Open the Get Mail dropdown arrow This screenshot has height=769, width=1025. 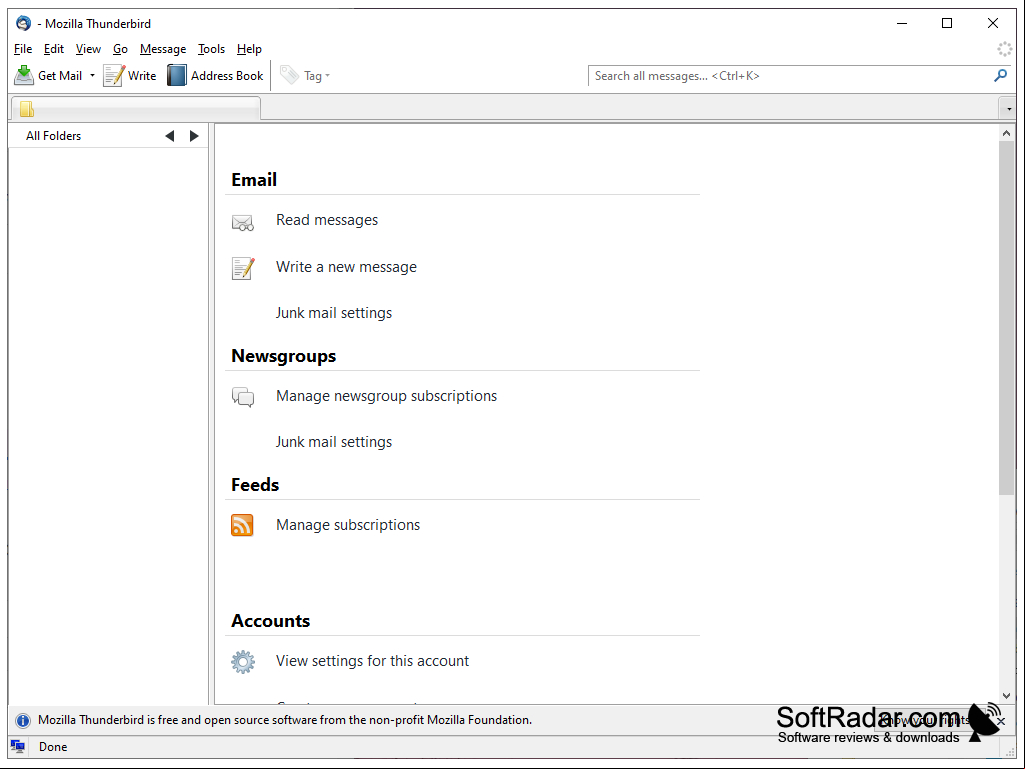(x=92, y=76)
